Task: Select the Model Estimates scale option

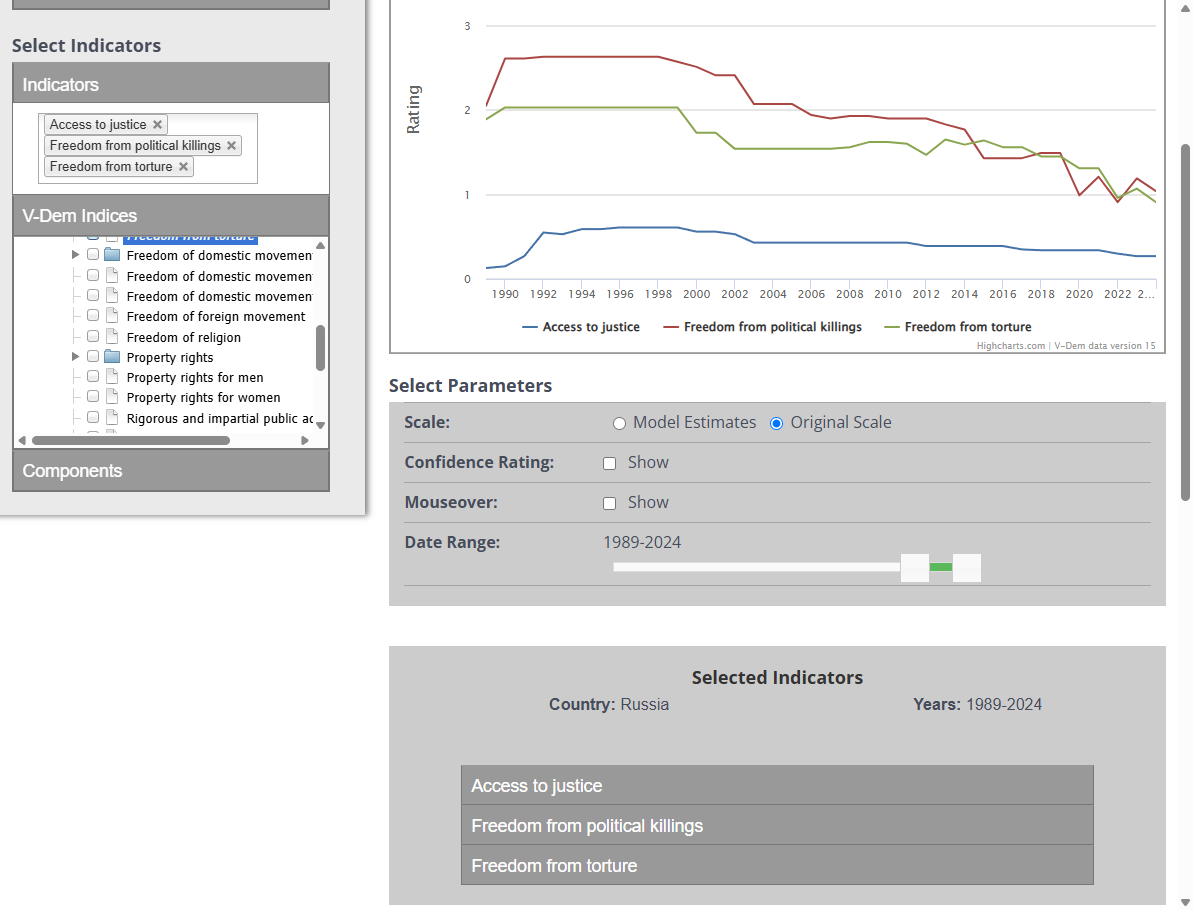Action: pos(619,424)
